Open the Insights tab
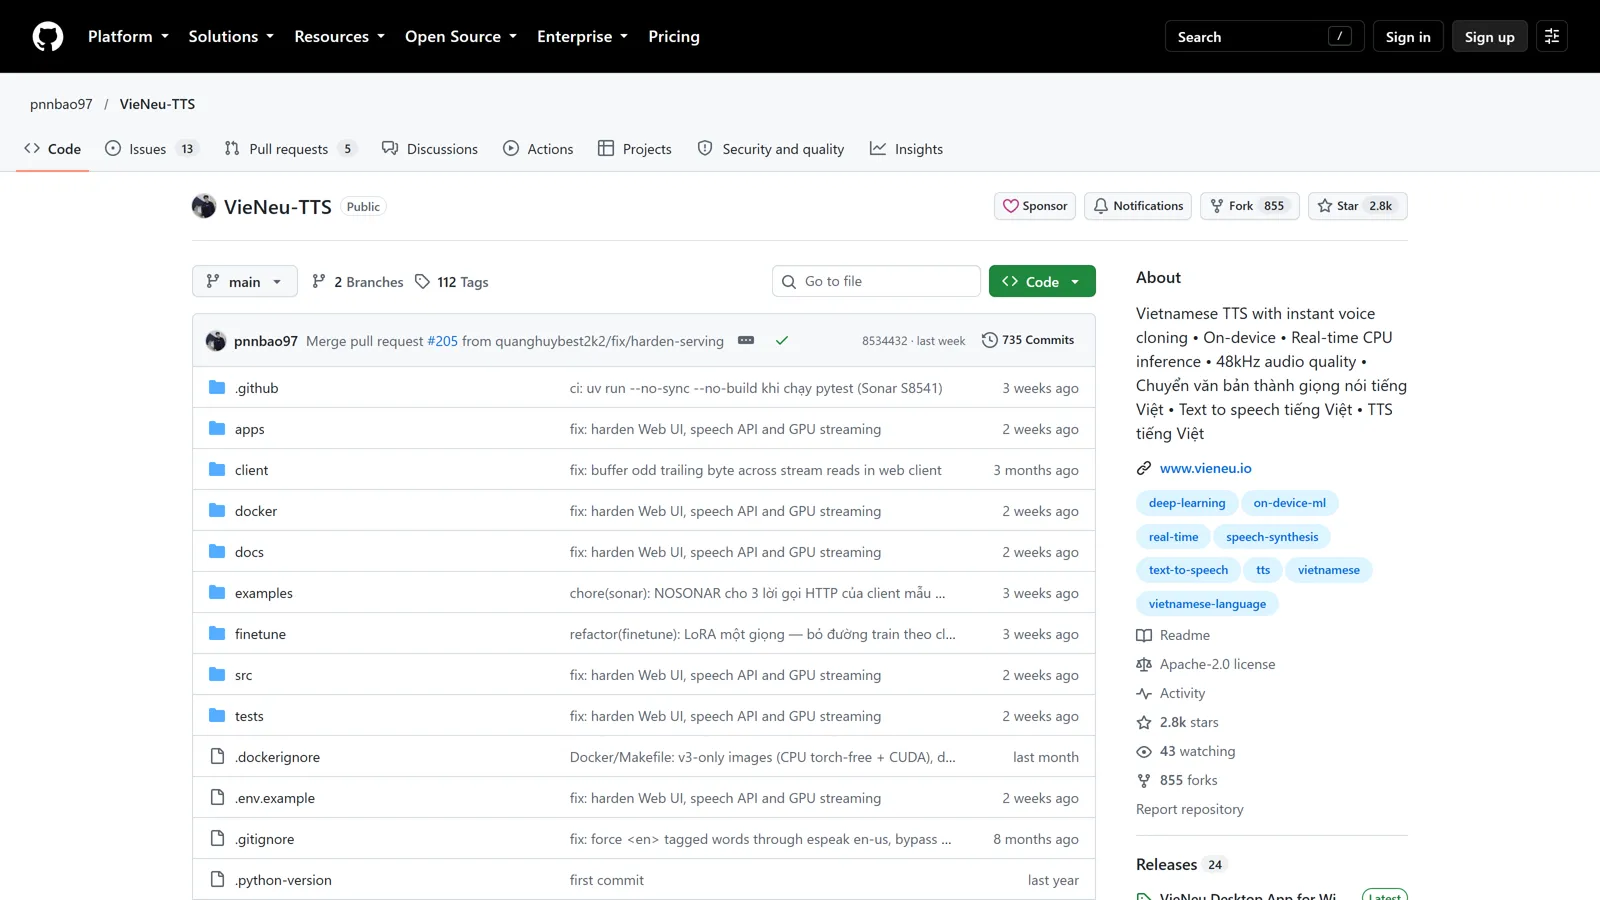The image size is (1600, 900). [x=906, y=149]
